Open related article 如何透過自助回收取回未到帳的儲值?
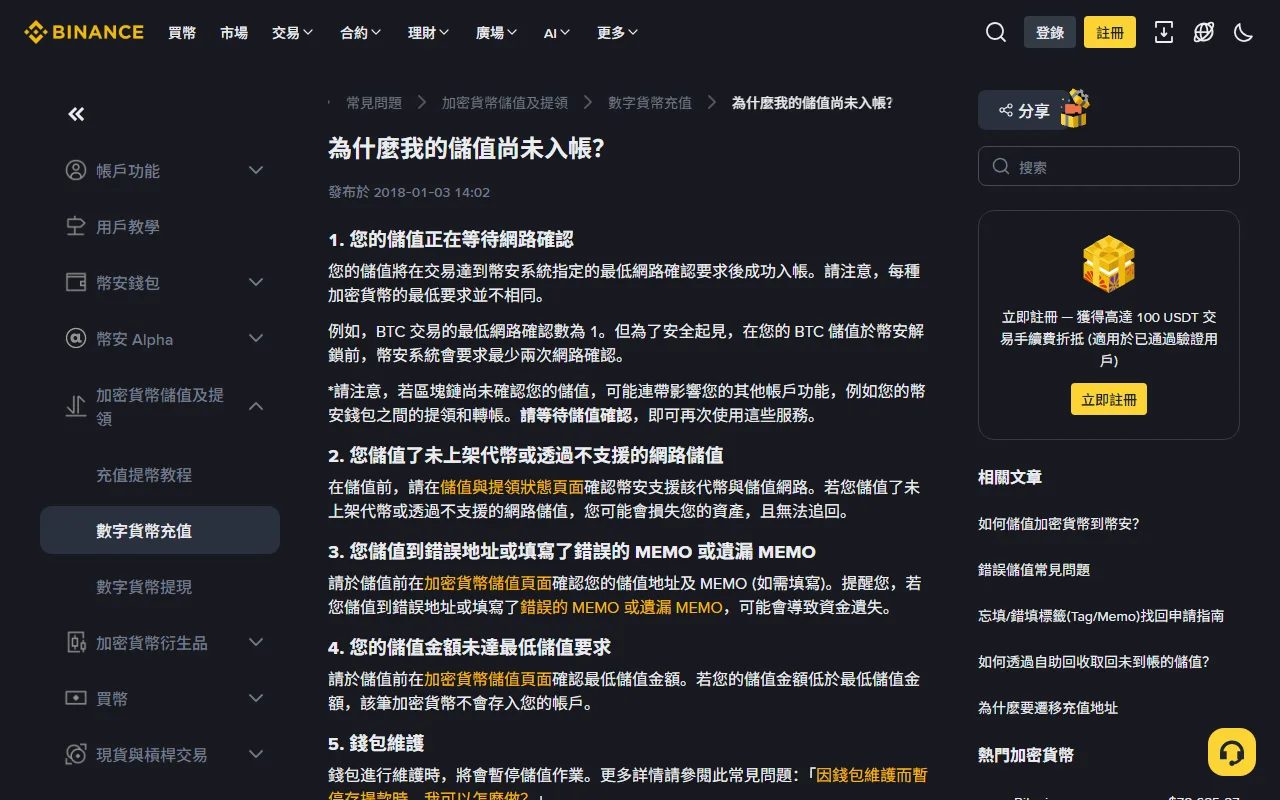The image size is (1280, 800). pyautogui.click(x=1094, y=661)
